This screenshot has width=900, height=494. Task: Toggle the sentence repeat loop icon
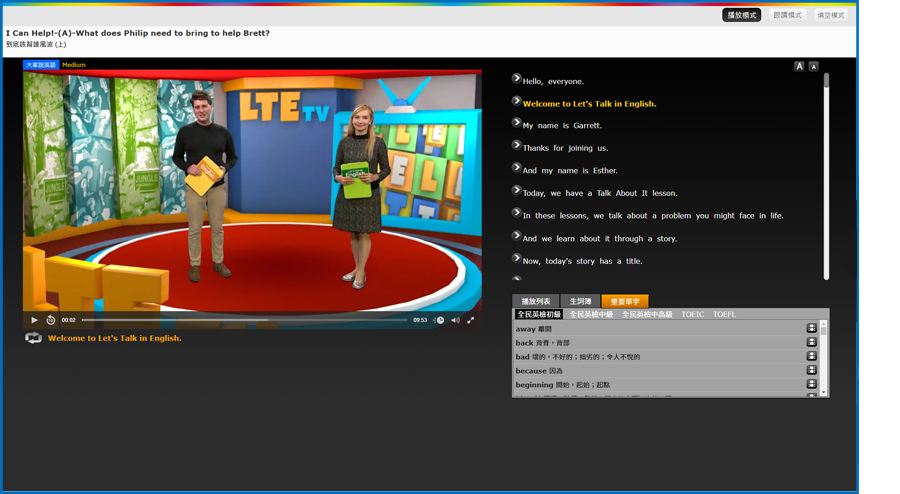click(33, 338)
